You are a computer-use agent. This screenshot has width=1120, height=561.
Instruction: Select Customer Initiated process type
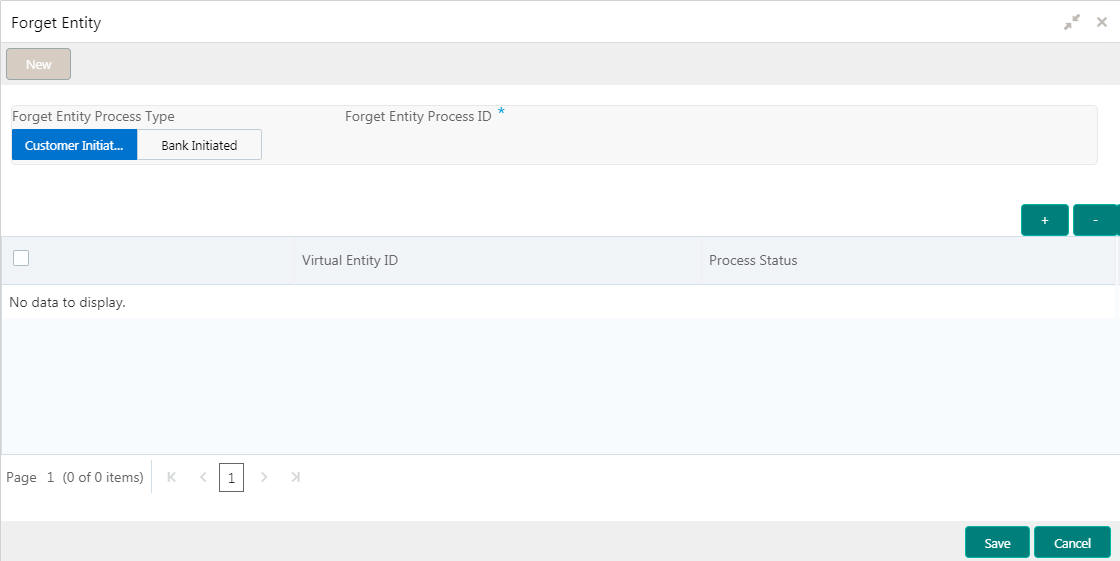pyautogui.click(x=74, y=145)
